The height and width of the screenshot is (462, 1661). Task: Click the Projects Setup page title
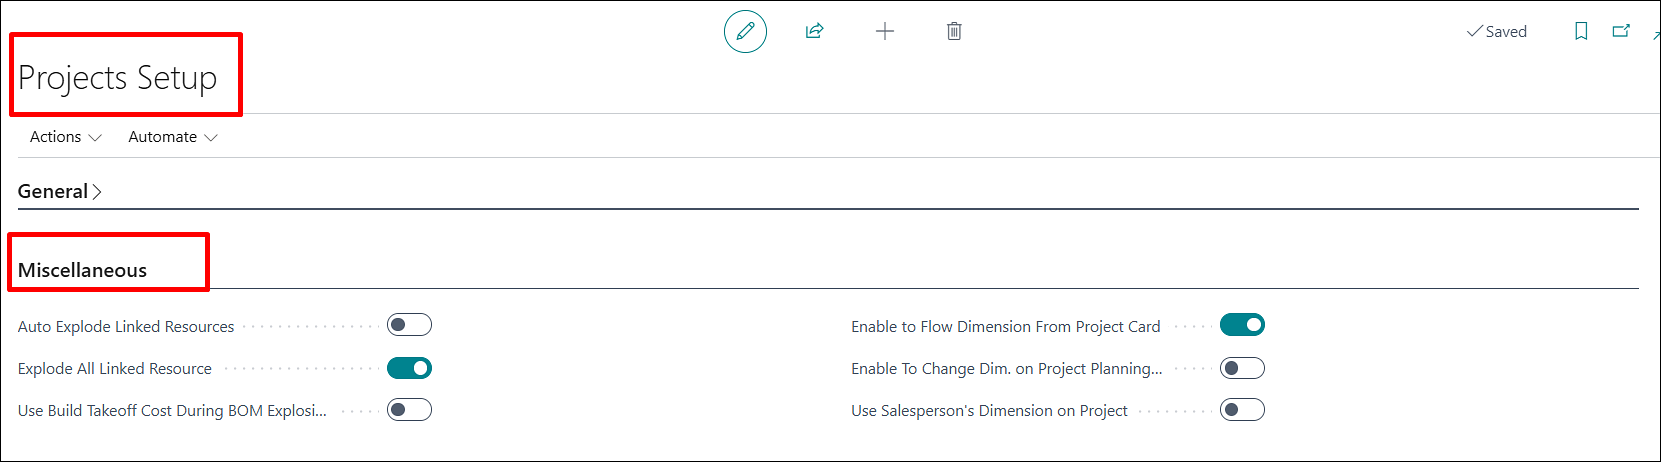pyautogui.click(x=117, y=77)
